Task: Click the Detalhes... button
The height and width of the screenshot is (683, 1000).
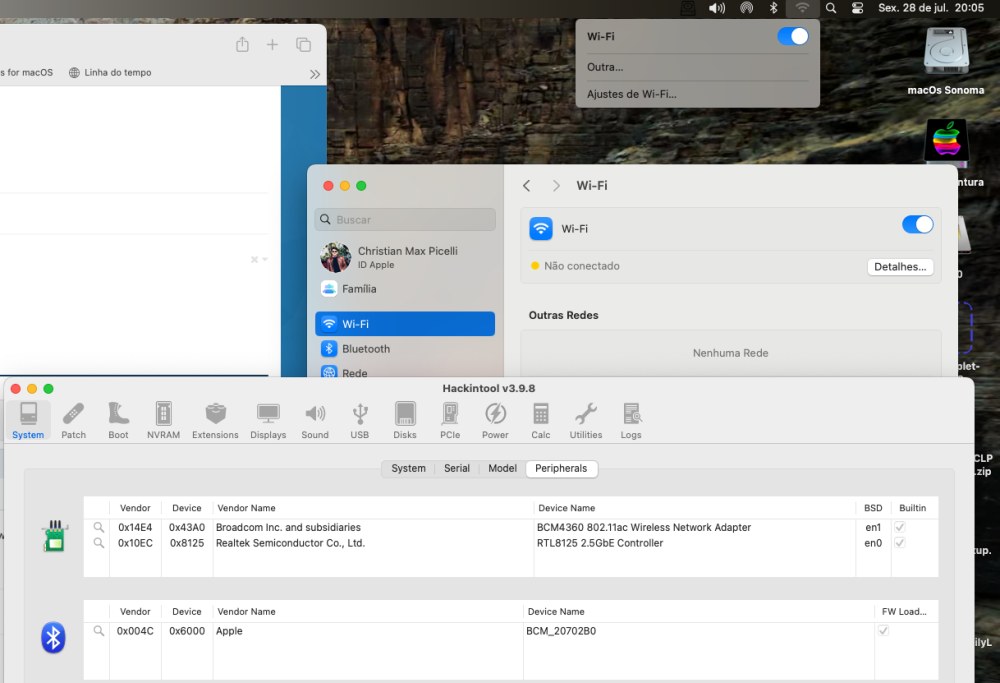Action: click(900, 267)
